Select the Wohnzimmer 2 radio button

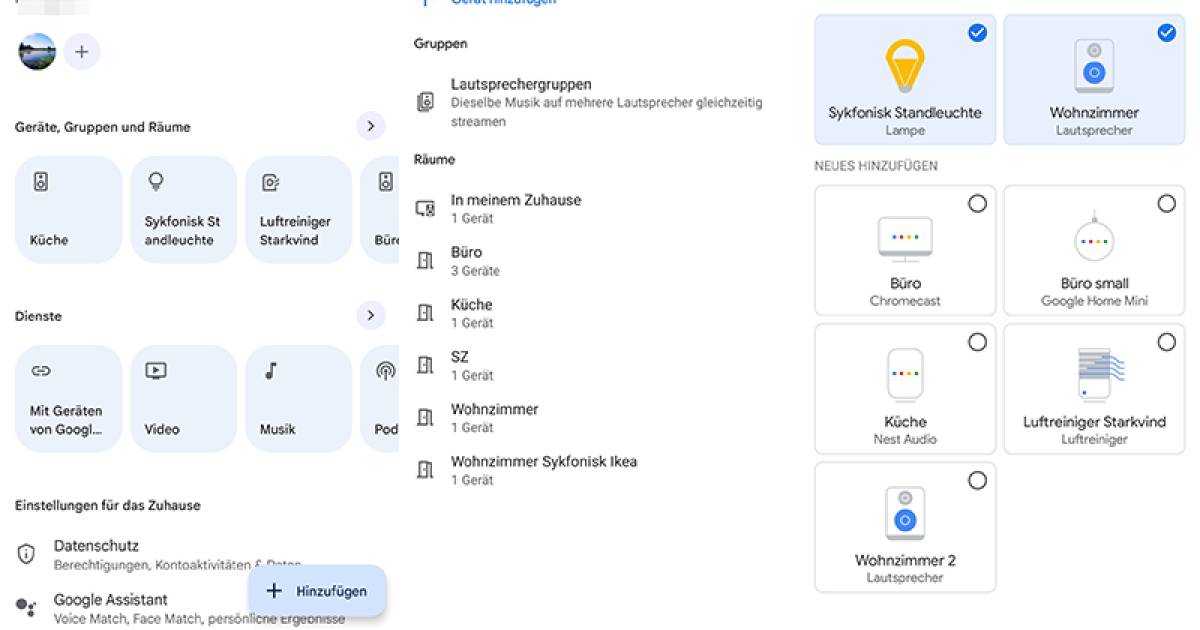[x=977, y=481]
